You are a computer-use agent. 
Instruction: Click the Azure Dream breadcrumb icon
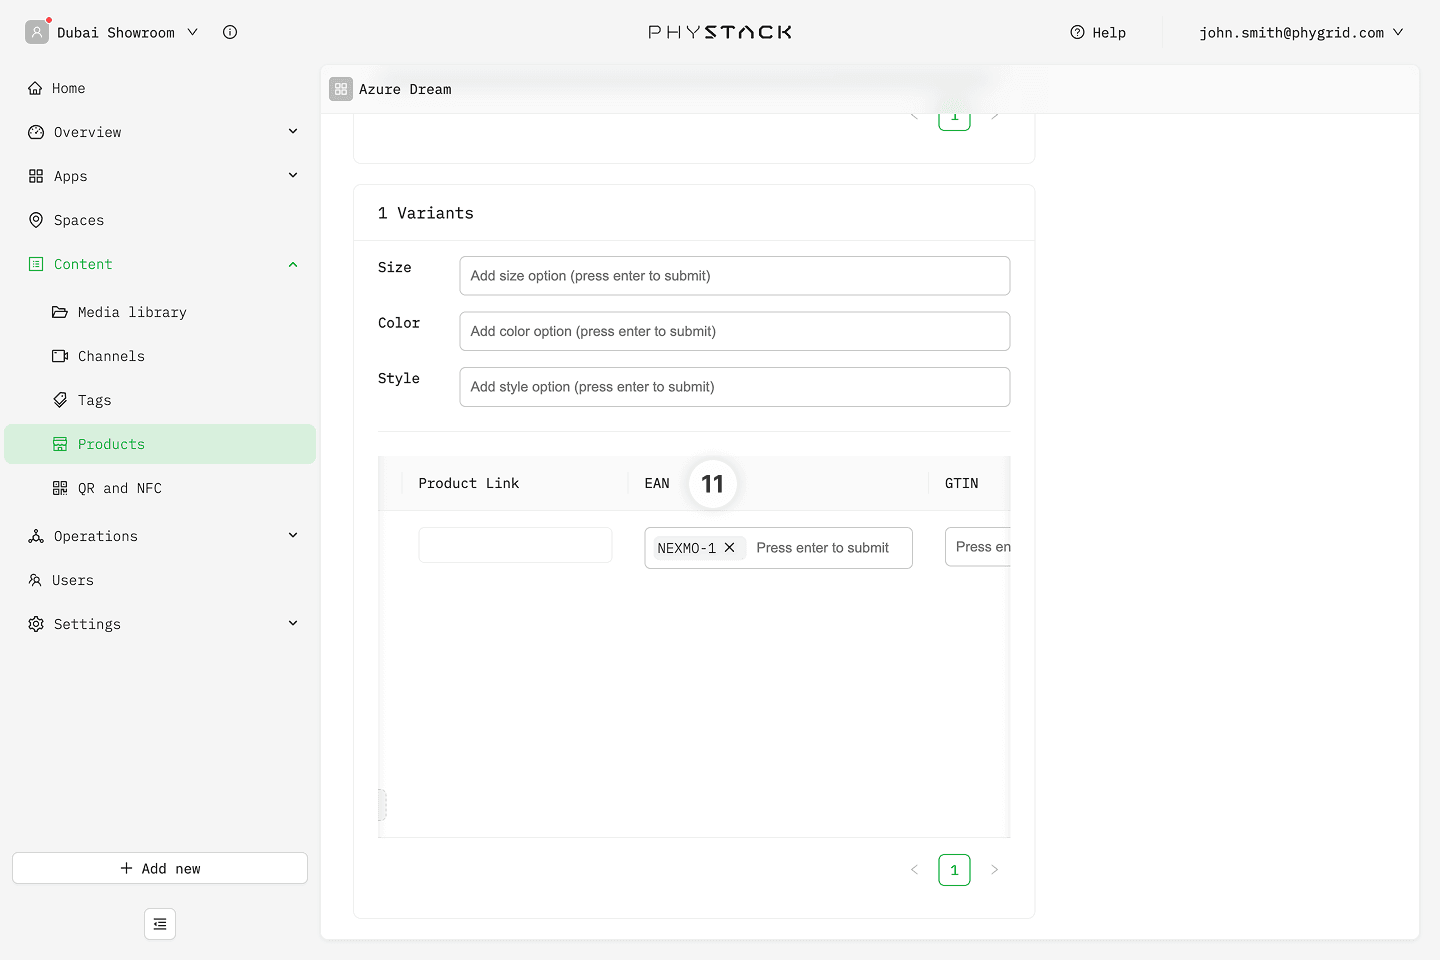(341, 89)
